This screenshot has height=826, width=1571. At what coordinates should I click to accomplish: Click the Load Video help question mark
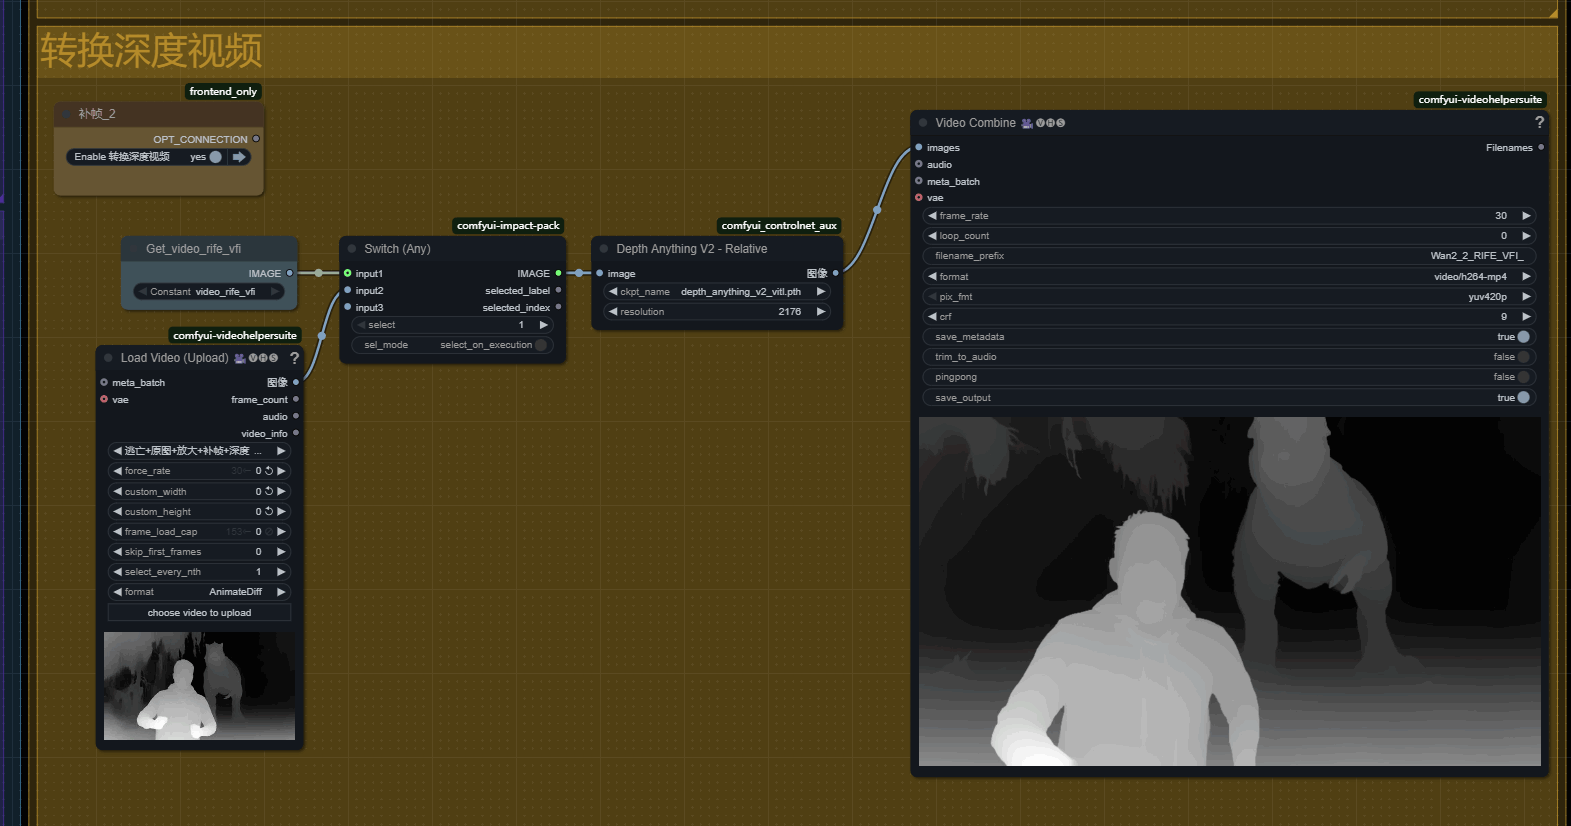pyautogui.click(x=294, y=358)
